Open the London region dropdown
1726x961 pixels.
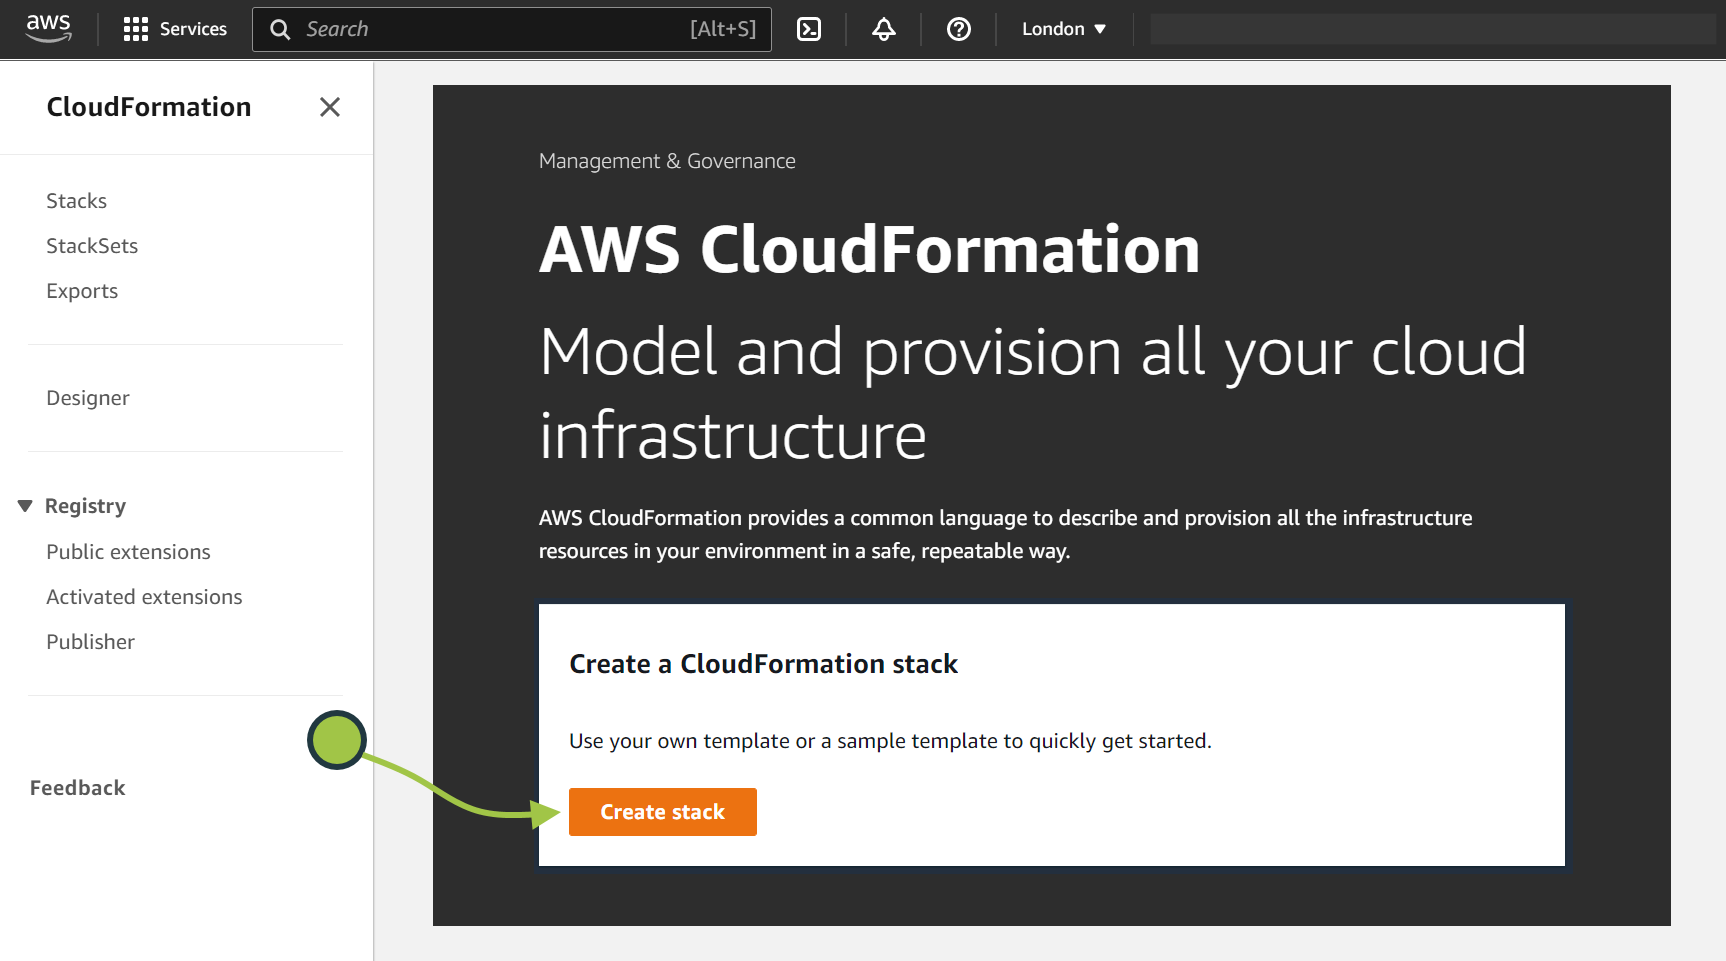(x=1063, y=29)
